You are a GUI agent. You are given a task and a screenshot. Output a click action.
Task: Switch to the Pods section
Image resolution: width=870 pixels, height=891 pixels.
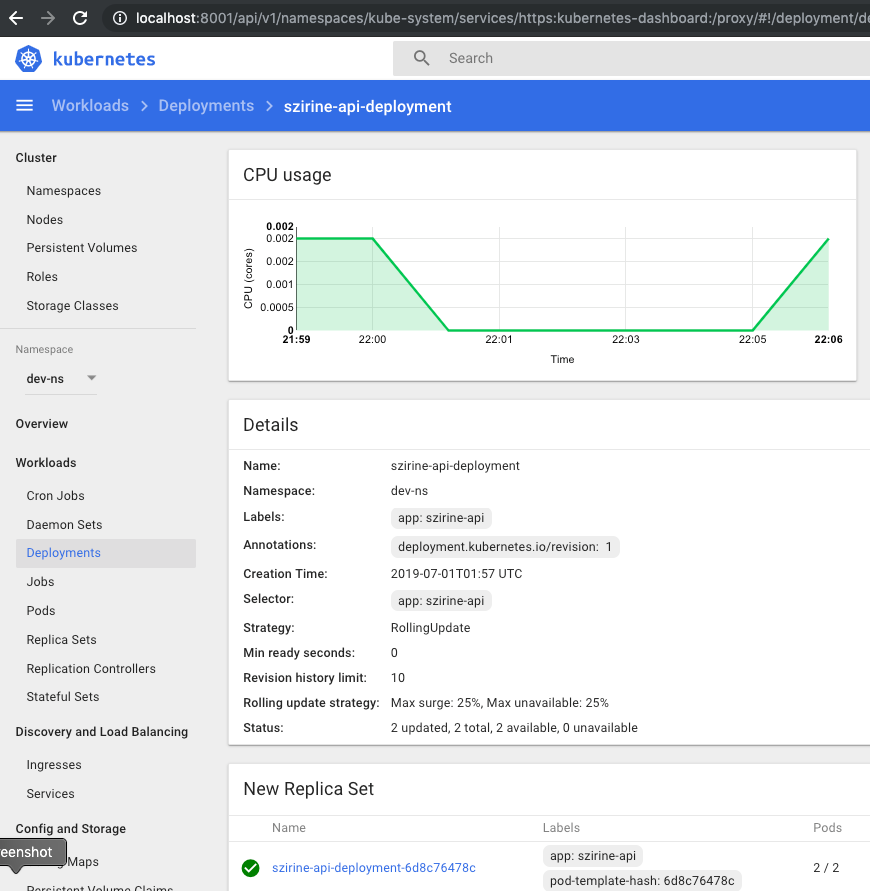[x=40, y=610]
